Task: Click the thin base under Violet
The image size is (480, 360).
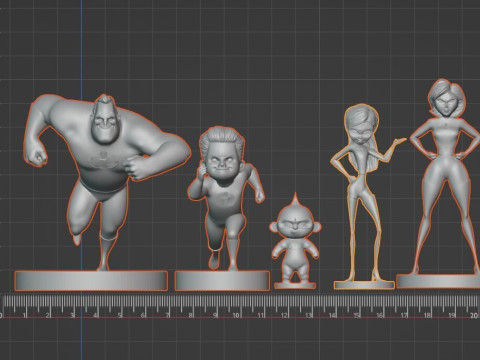Action: tap(364, 285)
